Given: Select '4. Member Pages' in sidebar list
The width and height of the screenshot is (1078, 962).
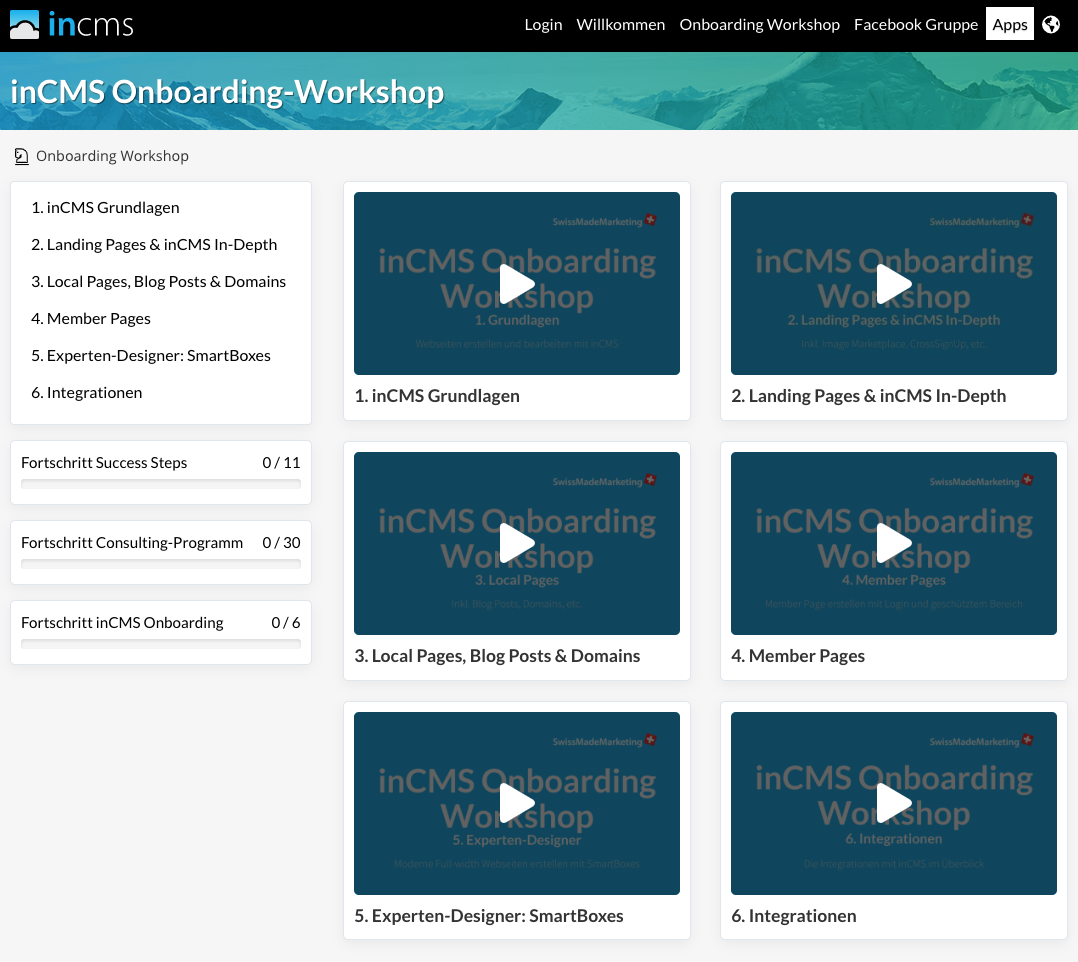Looking at the screenshot, I should tap(91, 319).
